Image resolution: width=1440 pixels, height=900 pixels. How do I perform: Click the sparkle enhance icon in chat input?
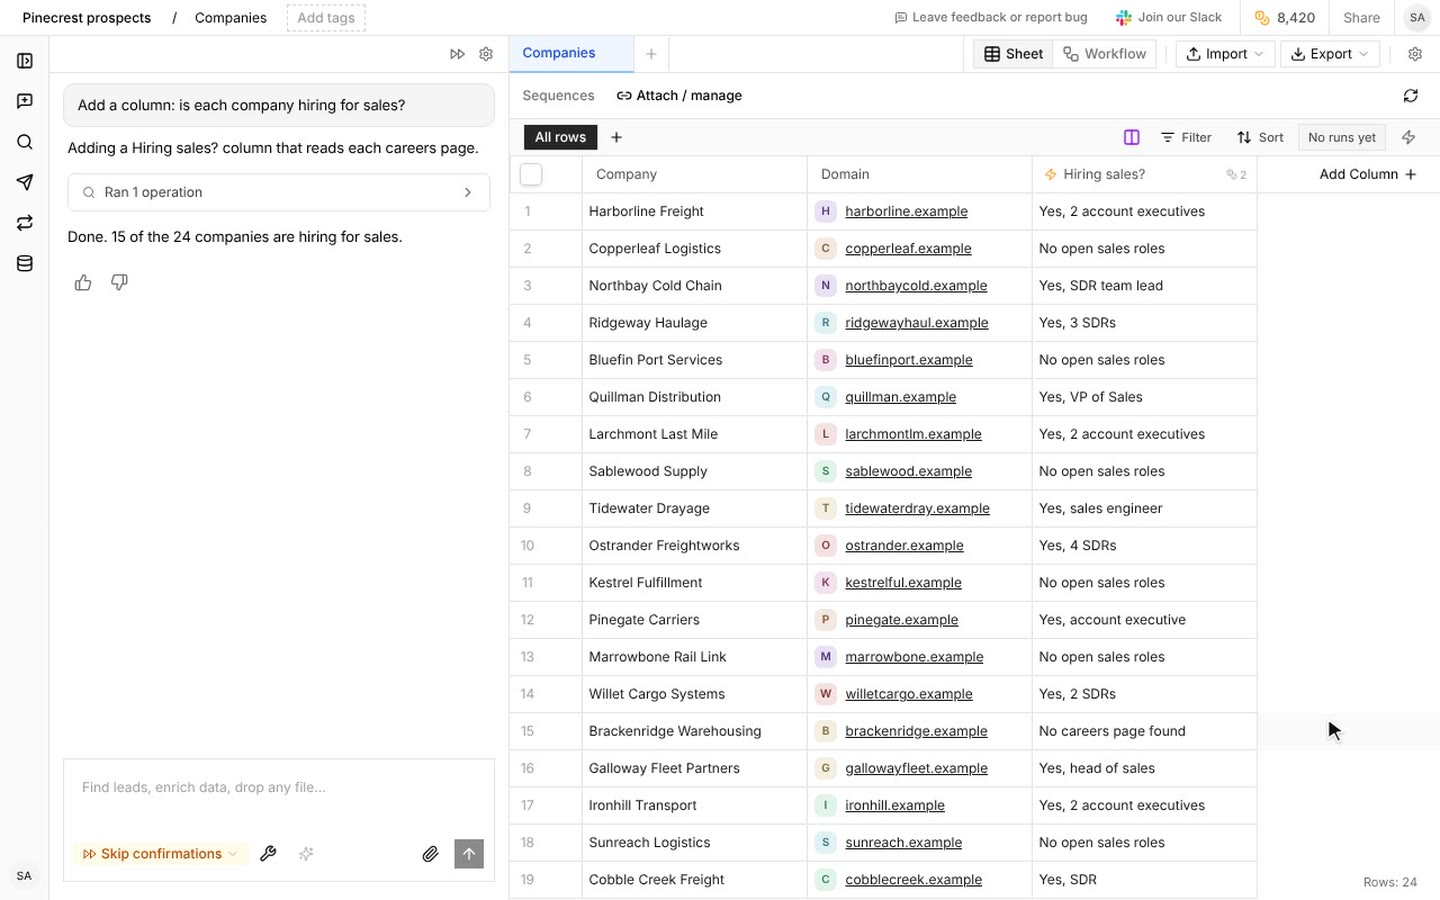[x=306, y=854]
